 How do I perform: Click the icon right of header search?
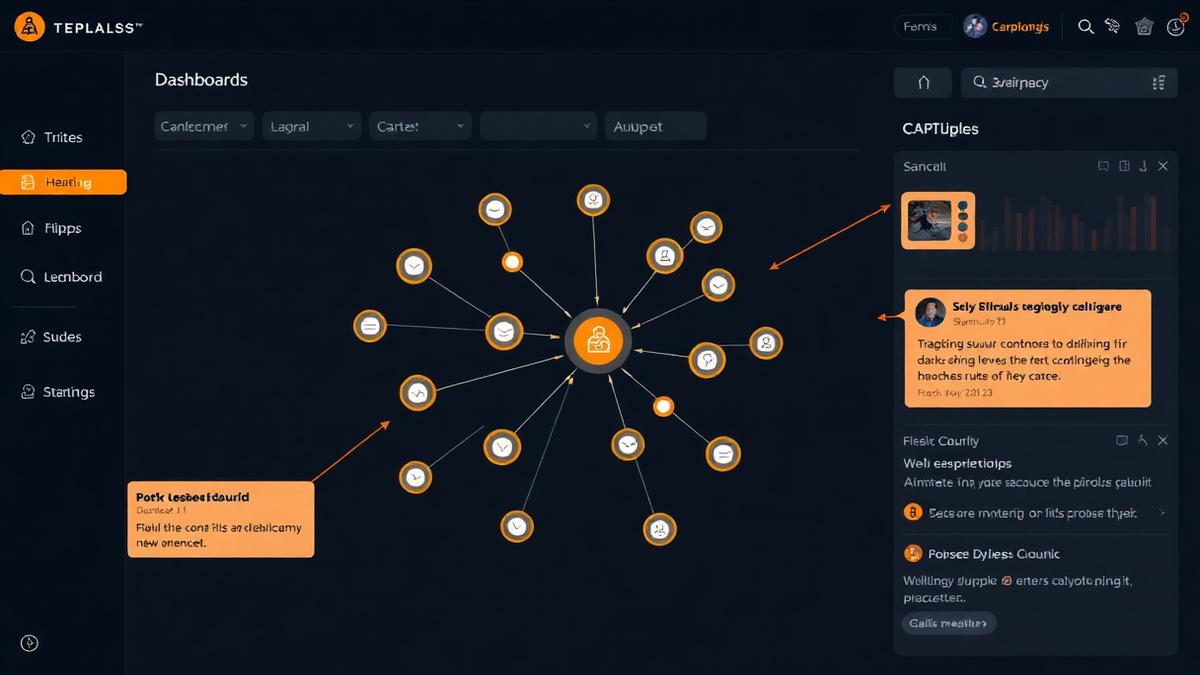(x=1112, y=27)
